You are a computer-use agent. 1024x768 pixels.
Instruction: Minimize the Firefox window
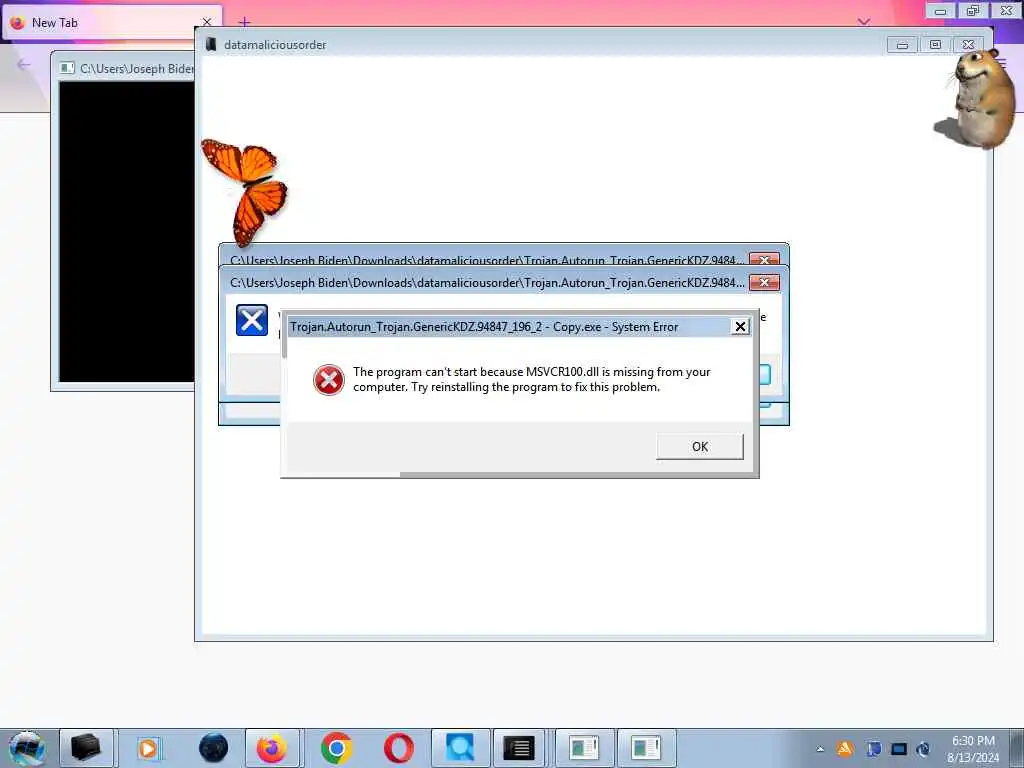point(940,10)
